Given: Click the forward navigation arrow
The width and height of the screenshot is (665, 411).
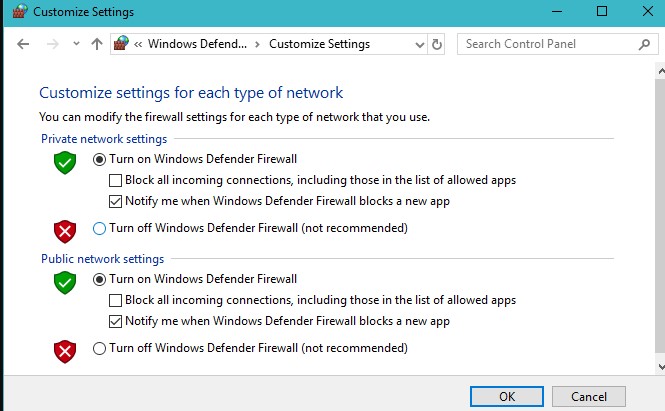Looking at the screenshot, I should [53, 44].
